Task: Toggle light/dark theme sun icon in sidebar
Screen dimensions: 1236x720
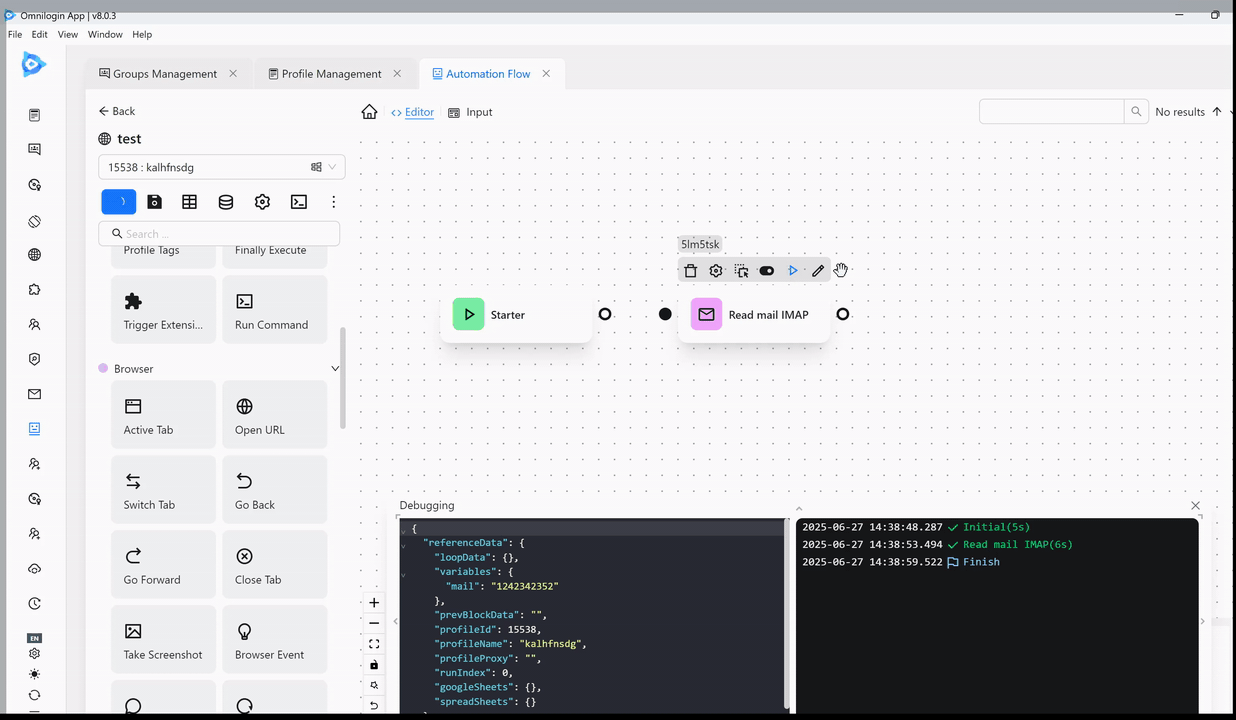Action: coord(35,674)
